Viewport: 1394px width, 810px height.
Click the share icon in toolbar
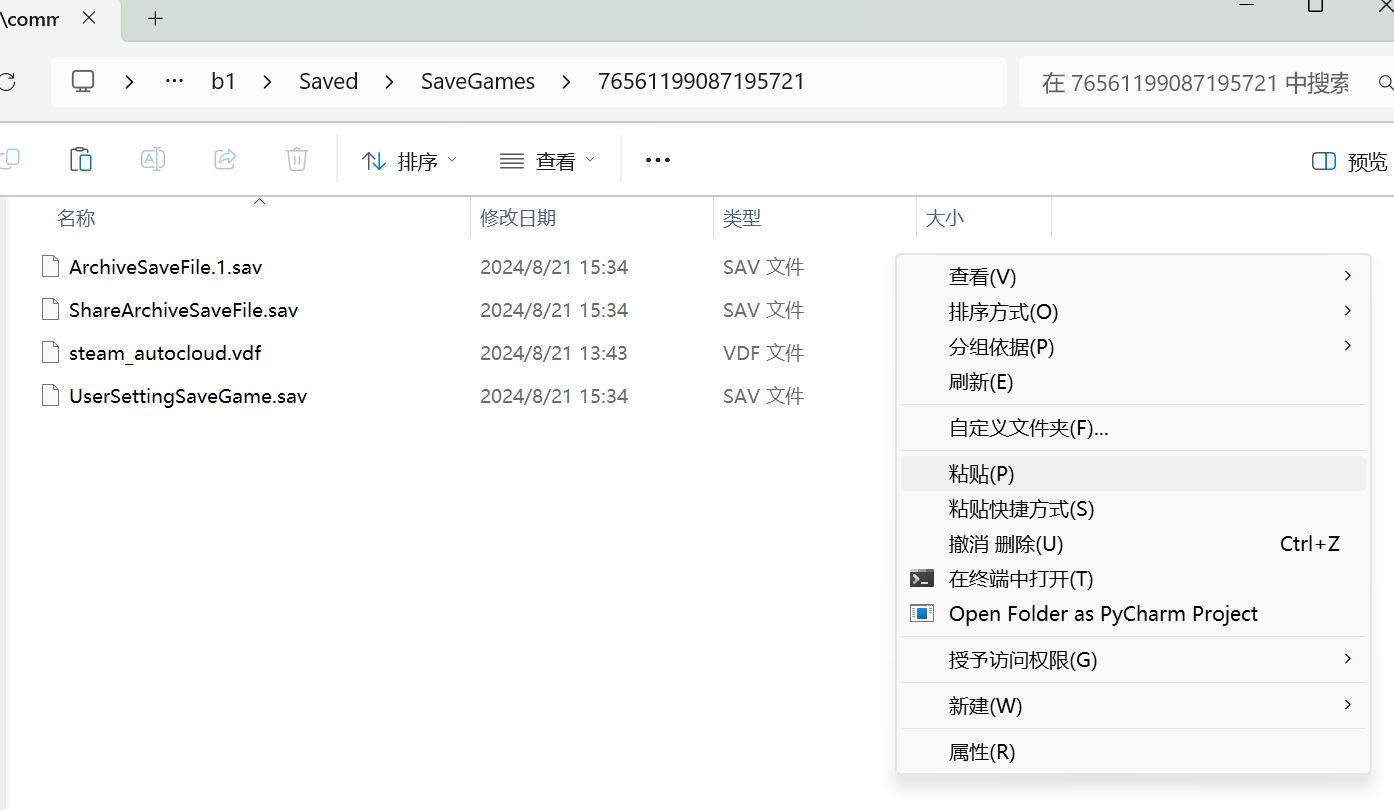click(x=225, y=160)
